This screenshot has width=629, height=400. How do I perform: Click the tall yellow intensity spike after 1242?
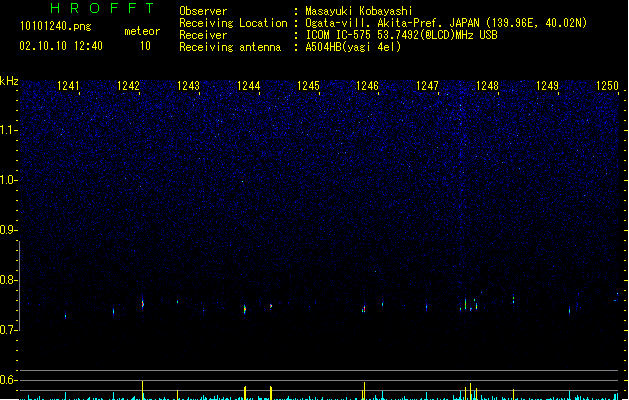[142, 390]
